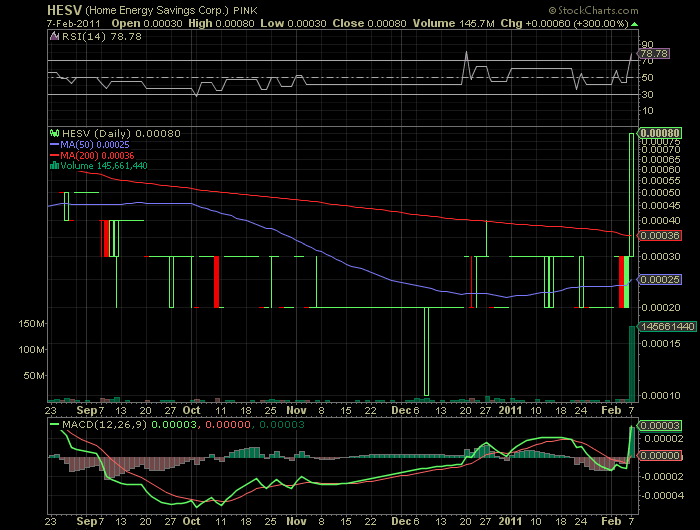Click the RSI axis label 30
The height and width of the screenshot is (530, 700).
[x=647, y=94]
